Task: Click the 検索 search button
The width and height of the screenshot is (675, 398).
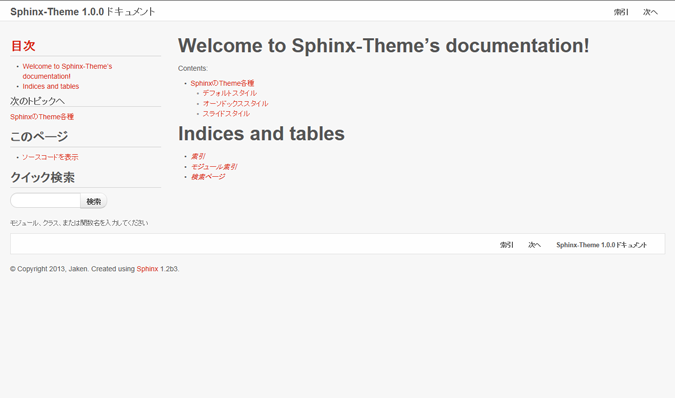Action: (93, 201)
